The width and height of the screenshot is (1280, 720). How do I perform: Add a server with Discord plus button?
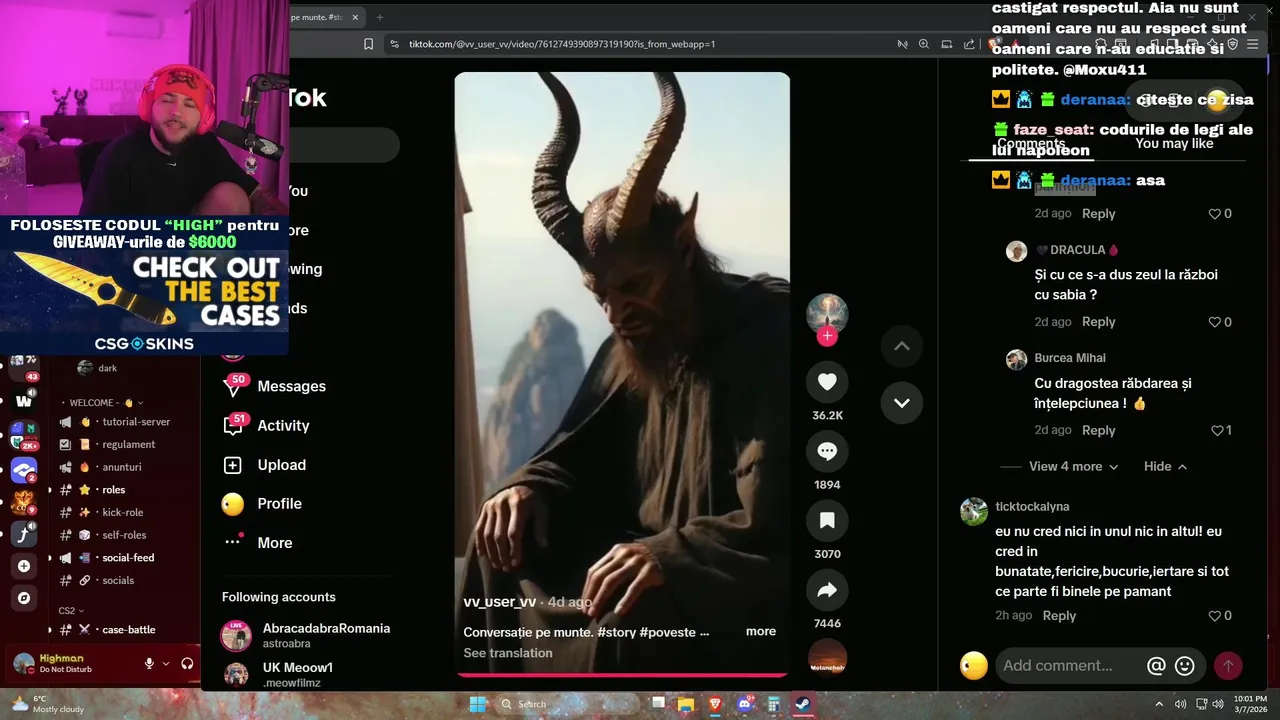tap(24, 566)
